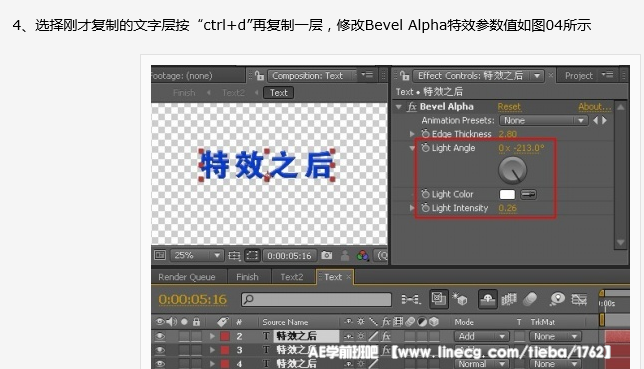Click the Light Intensity stopwatch icon

click(x=426, y=208)
